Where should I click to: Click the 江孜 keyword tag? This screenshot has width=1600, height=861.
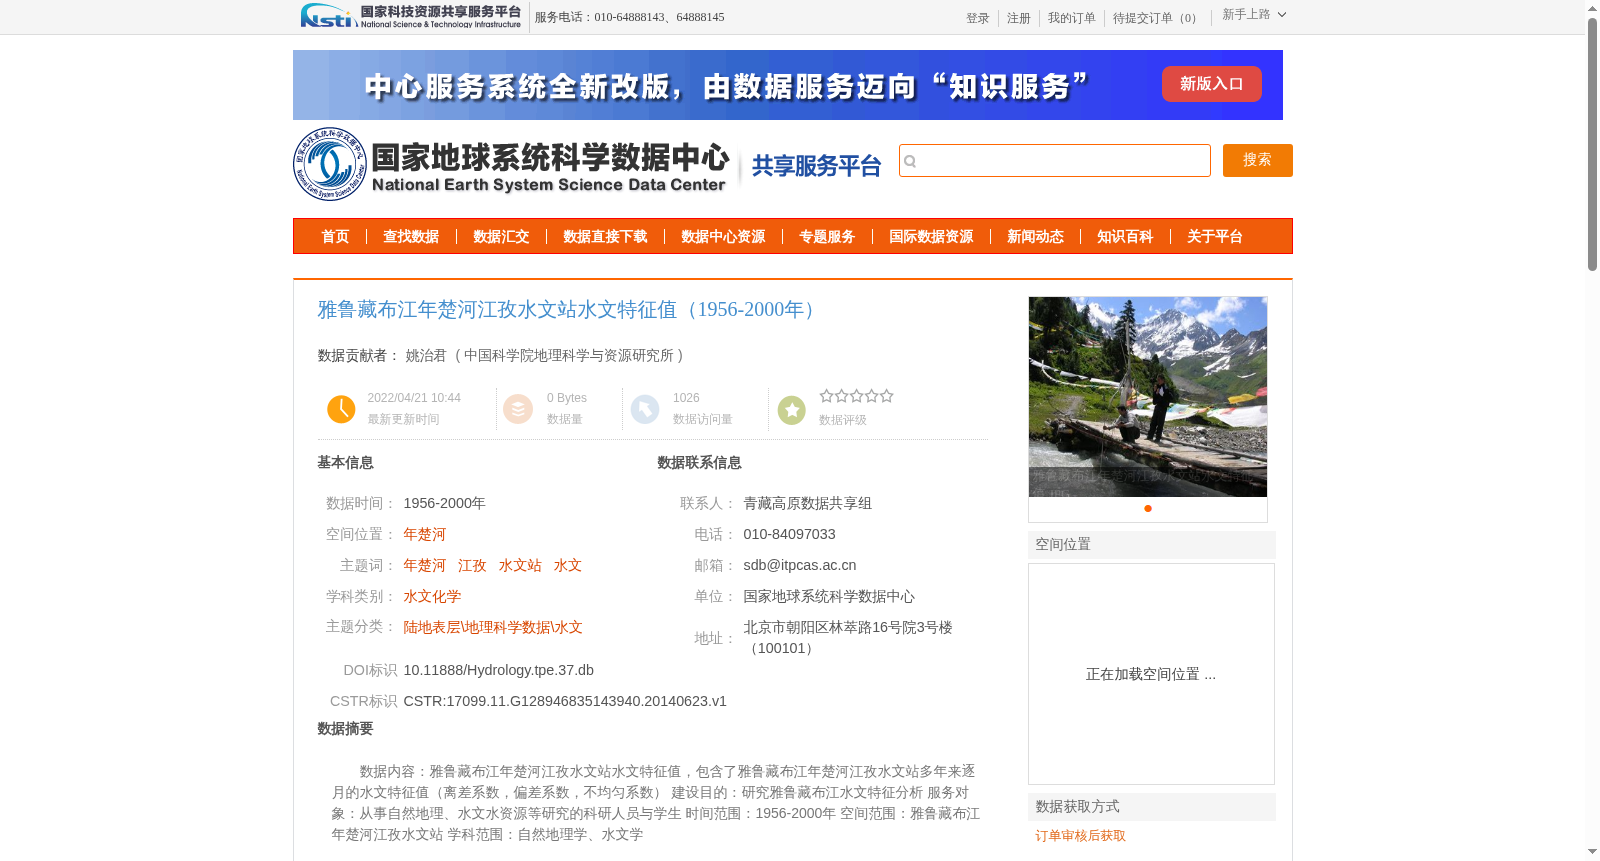(x=472, y=566)
